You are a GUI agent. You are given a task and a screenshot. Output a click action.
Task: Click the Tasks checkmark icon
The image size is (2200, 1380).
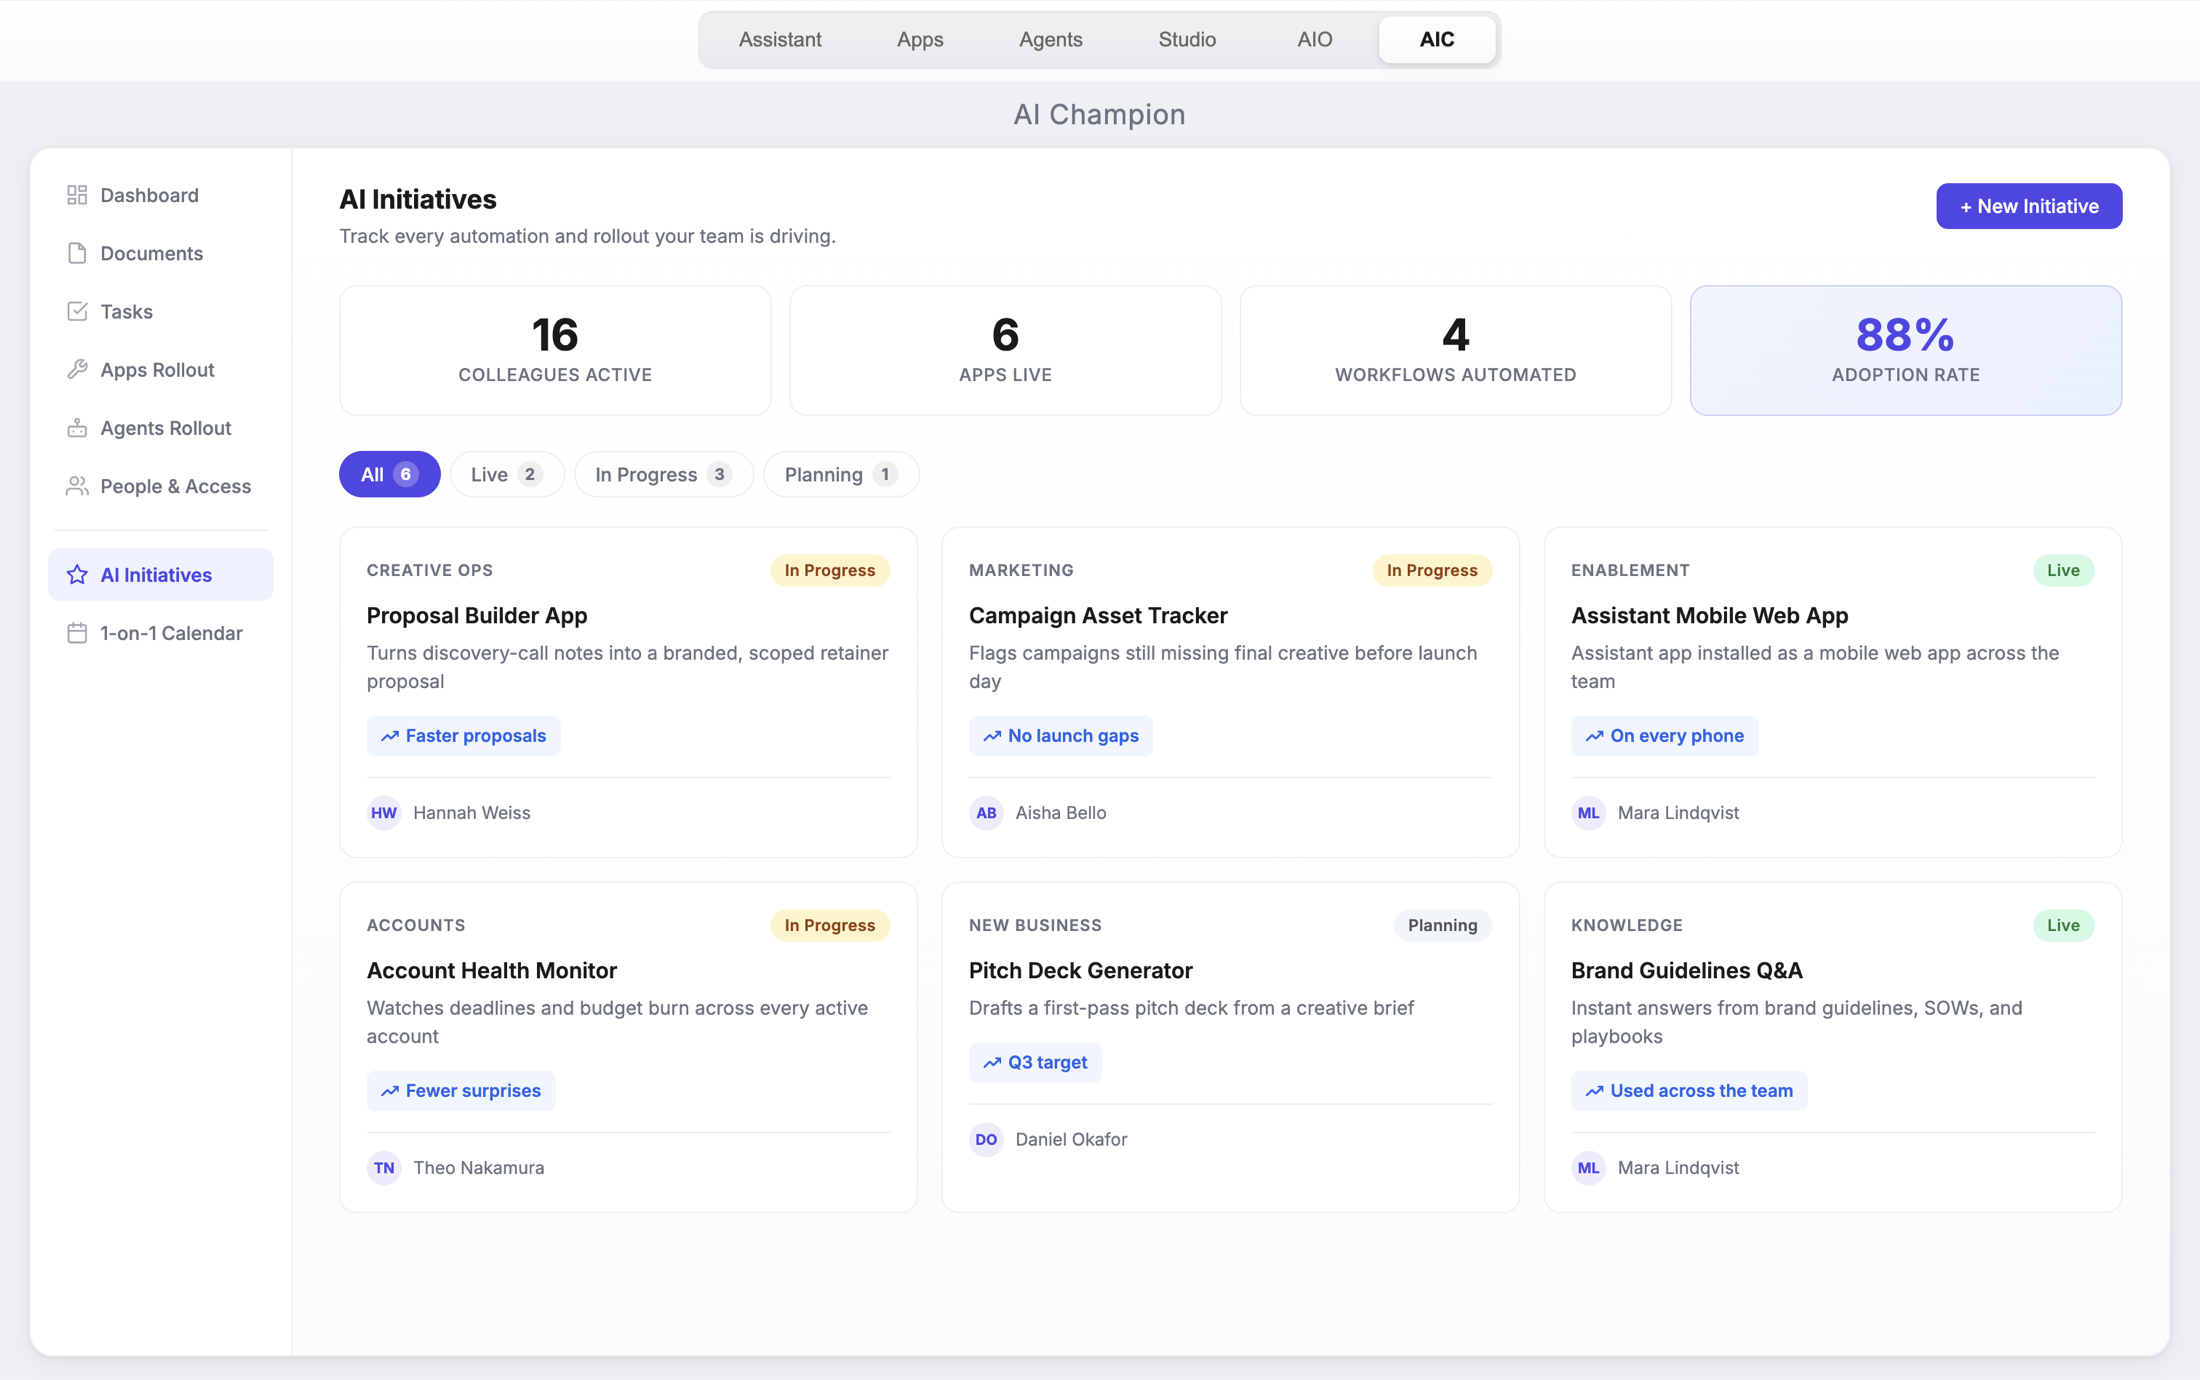click(77, 311)
